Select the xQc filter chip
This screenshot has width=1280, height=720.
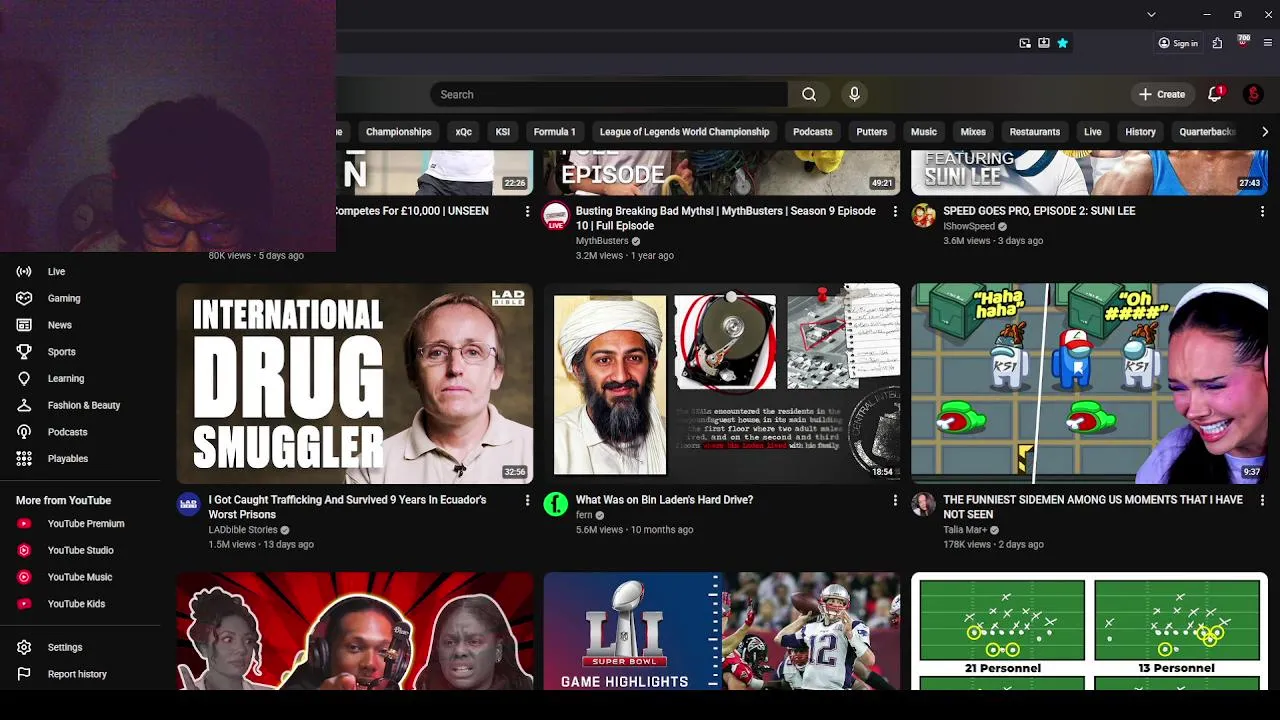coord(463,132)
